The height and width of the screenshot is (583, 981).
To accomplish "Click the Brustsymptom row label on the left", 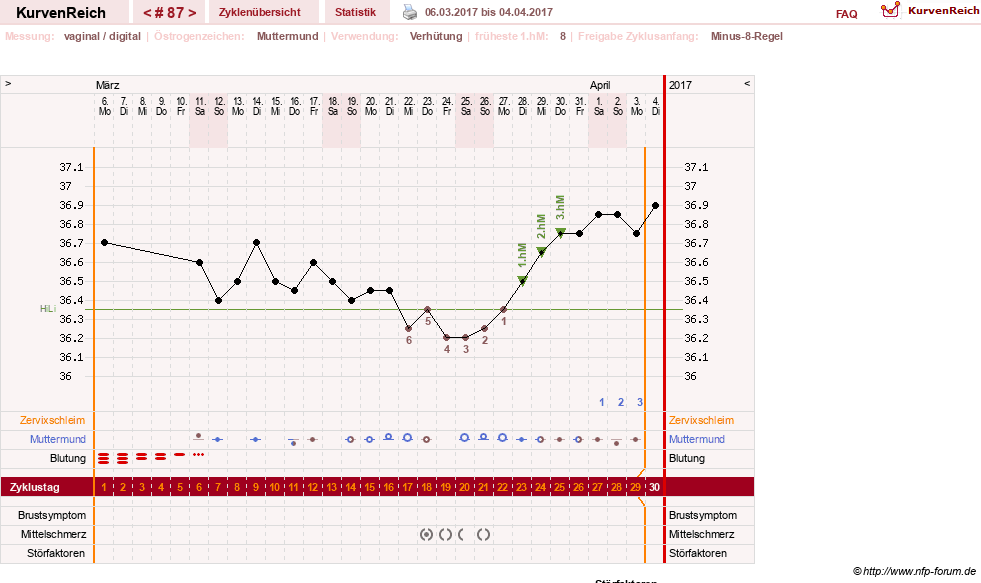I will click(x=52, y=515).
